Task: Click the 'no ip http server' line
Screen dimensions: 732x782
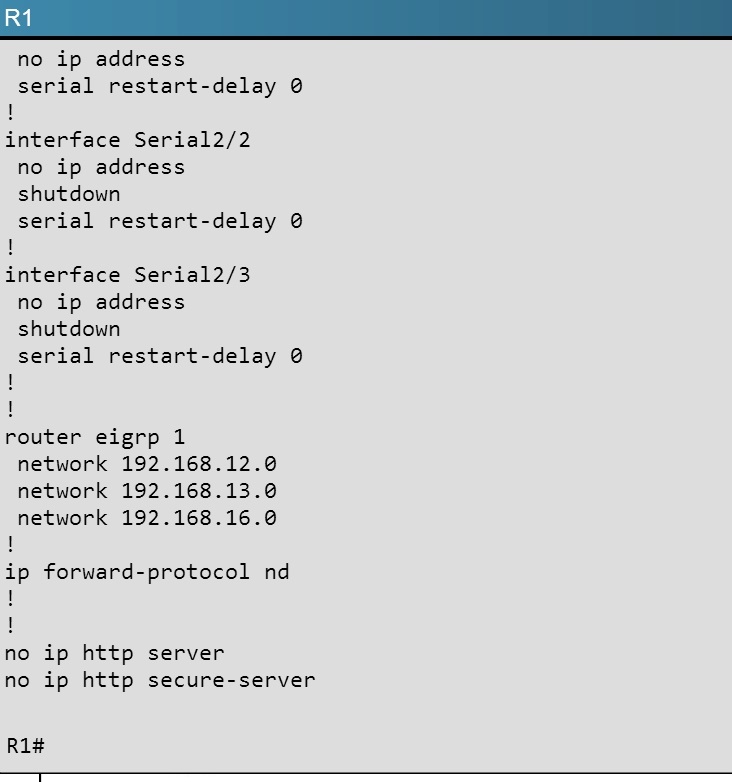Action: click(x=114, y=653)
